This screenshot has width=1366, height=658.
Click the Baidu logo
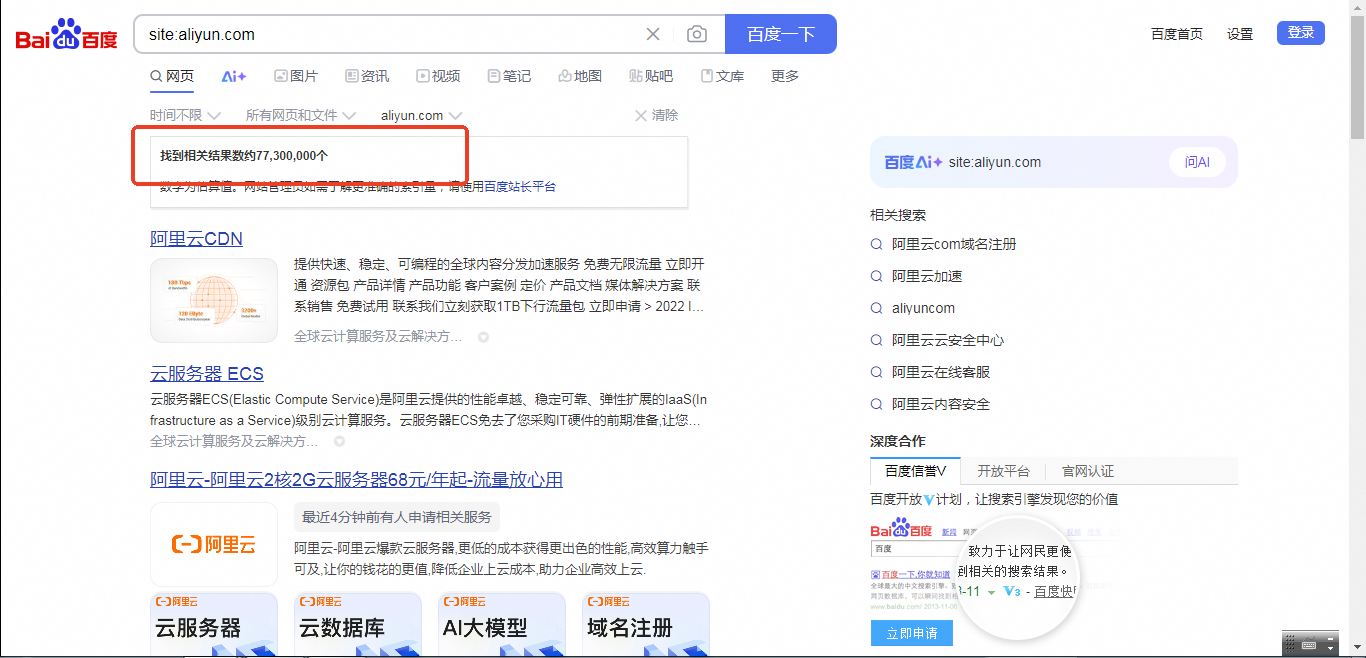pos(66,35)
